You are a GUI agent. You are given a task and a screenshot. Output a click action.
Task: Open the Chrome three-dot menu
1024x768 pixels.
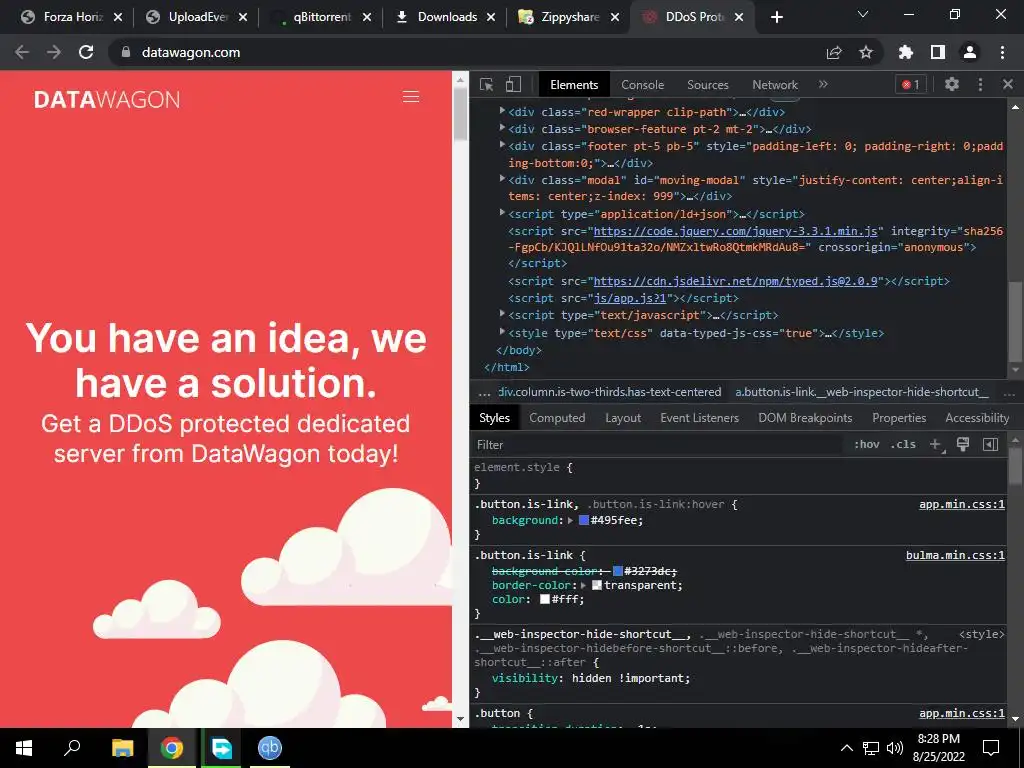coord(1002,52)
